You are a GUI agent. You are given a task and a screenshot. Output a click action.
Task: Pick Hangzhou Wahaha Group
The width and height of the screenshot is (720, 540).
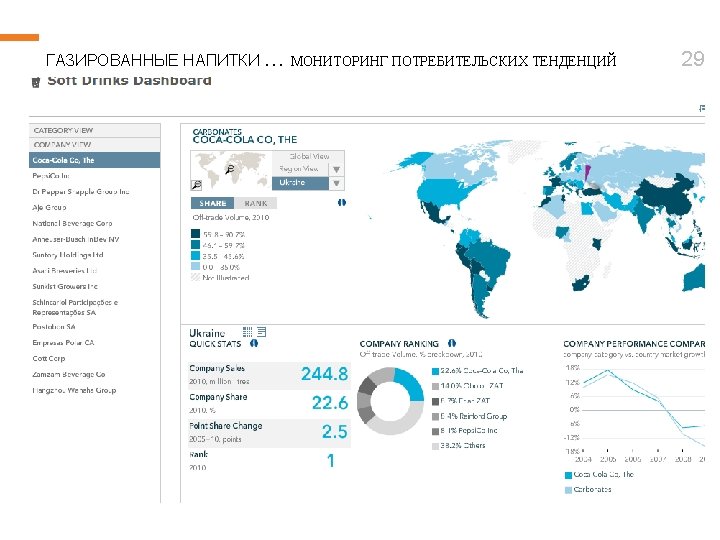click(x=74, y=390)
